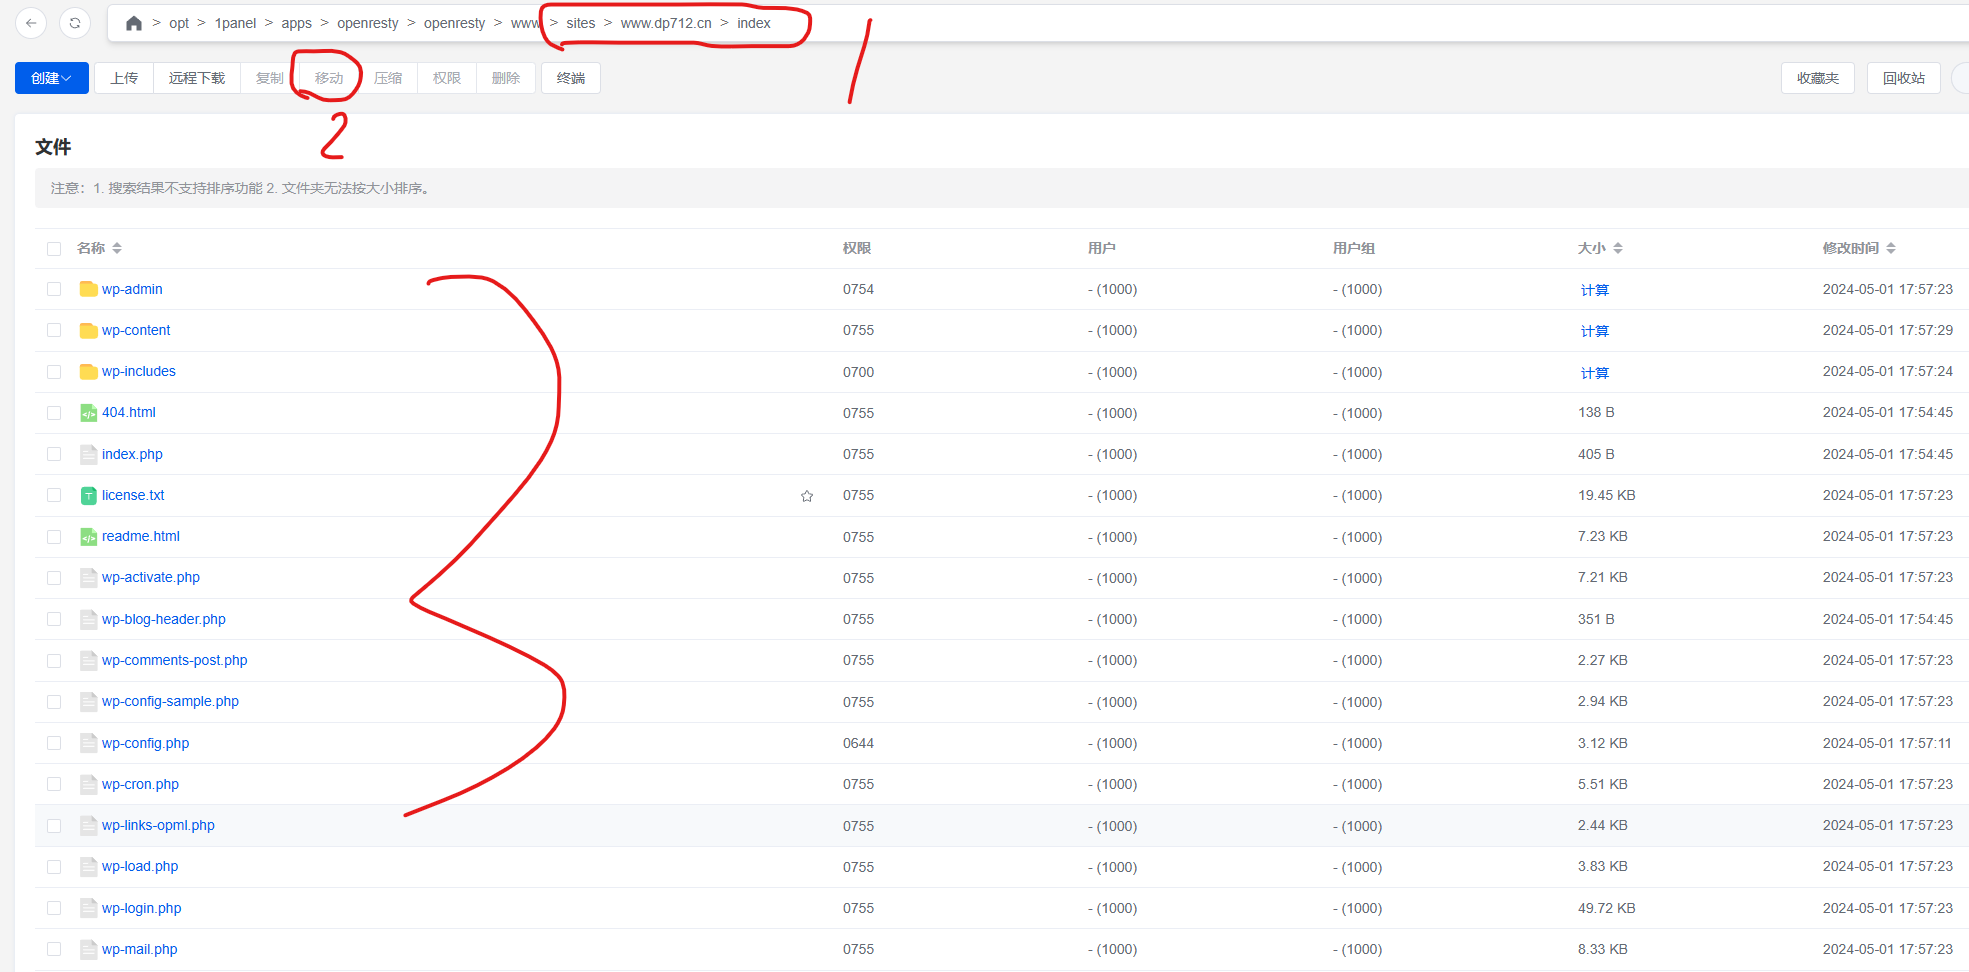The height and width of the screenshot is (972, 1969).
Task: Open the wp-login.php file link
Action: pos(141,908)
